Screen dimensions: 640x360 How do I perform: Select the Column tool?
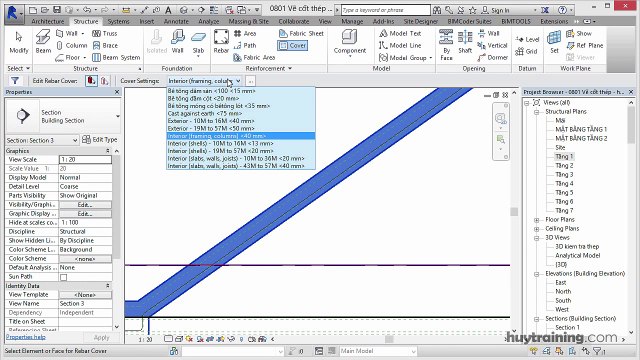72,45
